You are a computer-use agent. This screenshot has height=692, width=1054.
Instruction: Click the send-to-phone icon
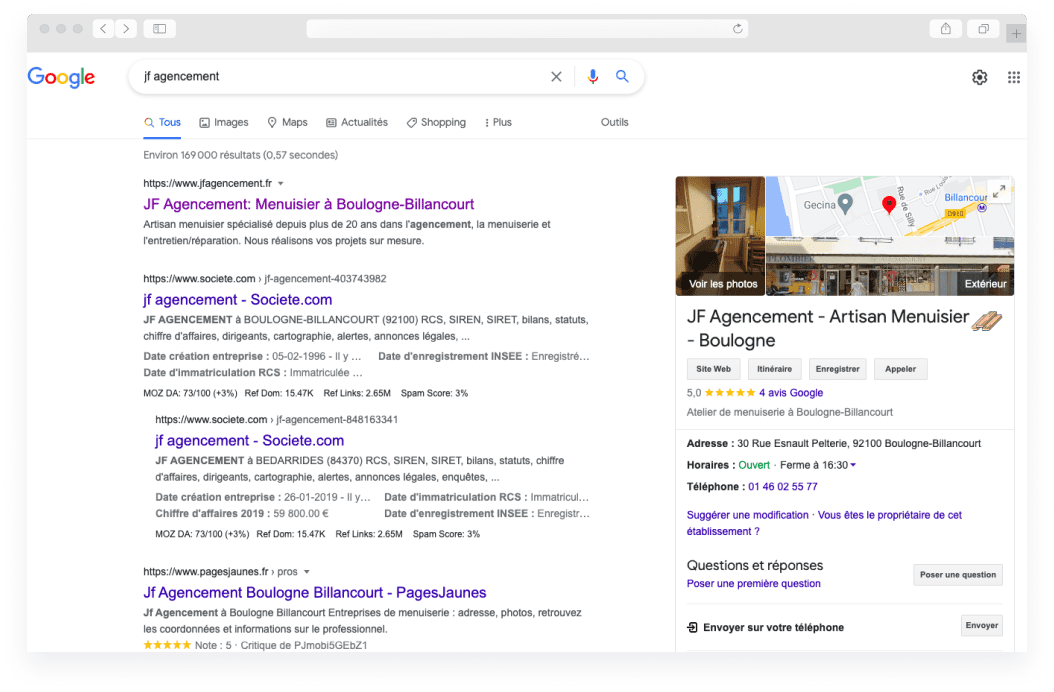tap(692, 627)
